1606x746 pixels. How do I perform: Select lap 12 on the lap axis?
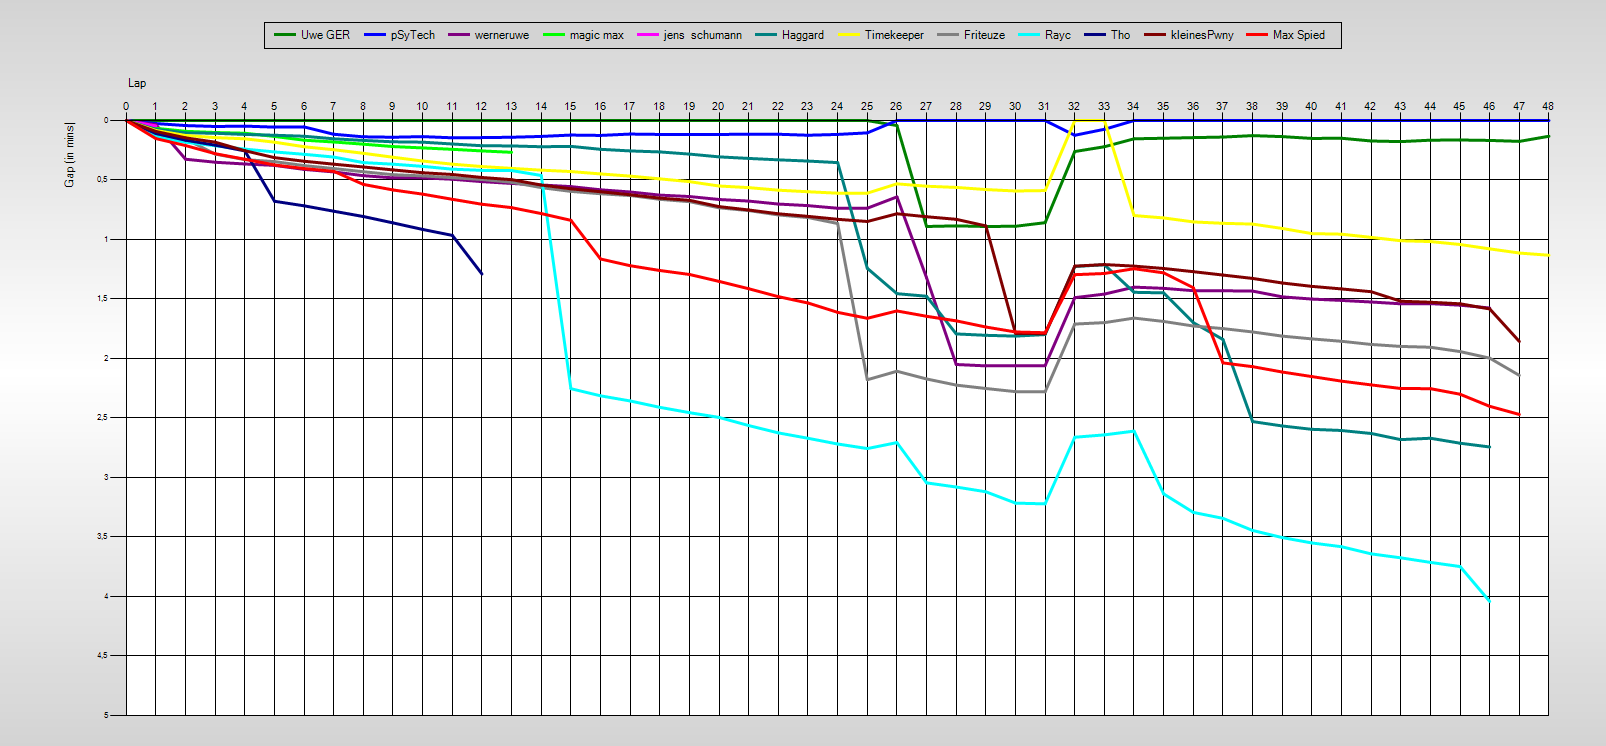(x=481, y=106)
